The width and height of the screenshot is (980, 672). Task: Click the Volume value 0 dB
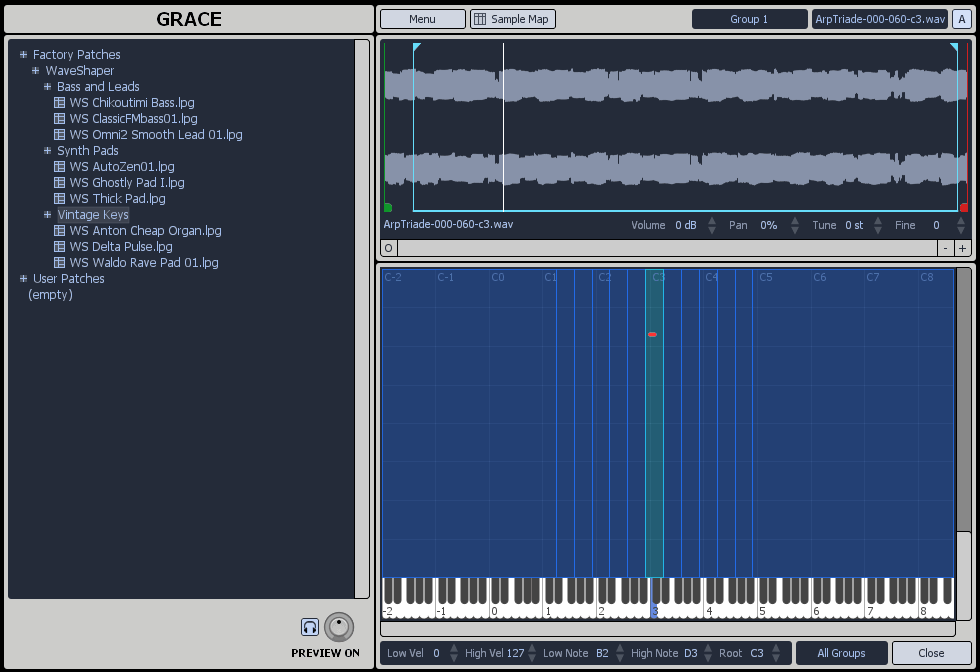[686, 225]
